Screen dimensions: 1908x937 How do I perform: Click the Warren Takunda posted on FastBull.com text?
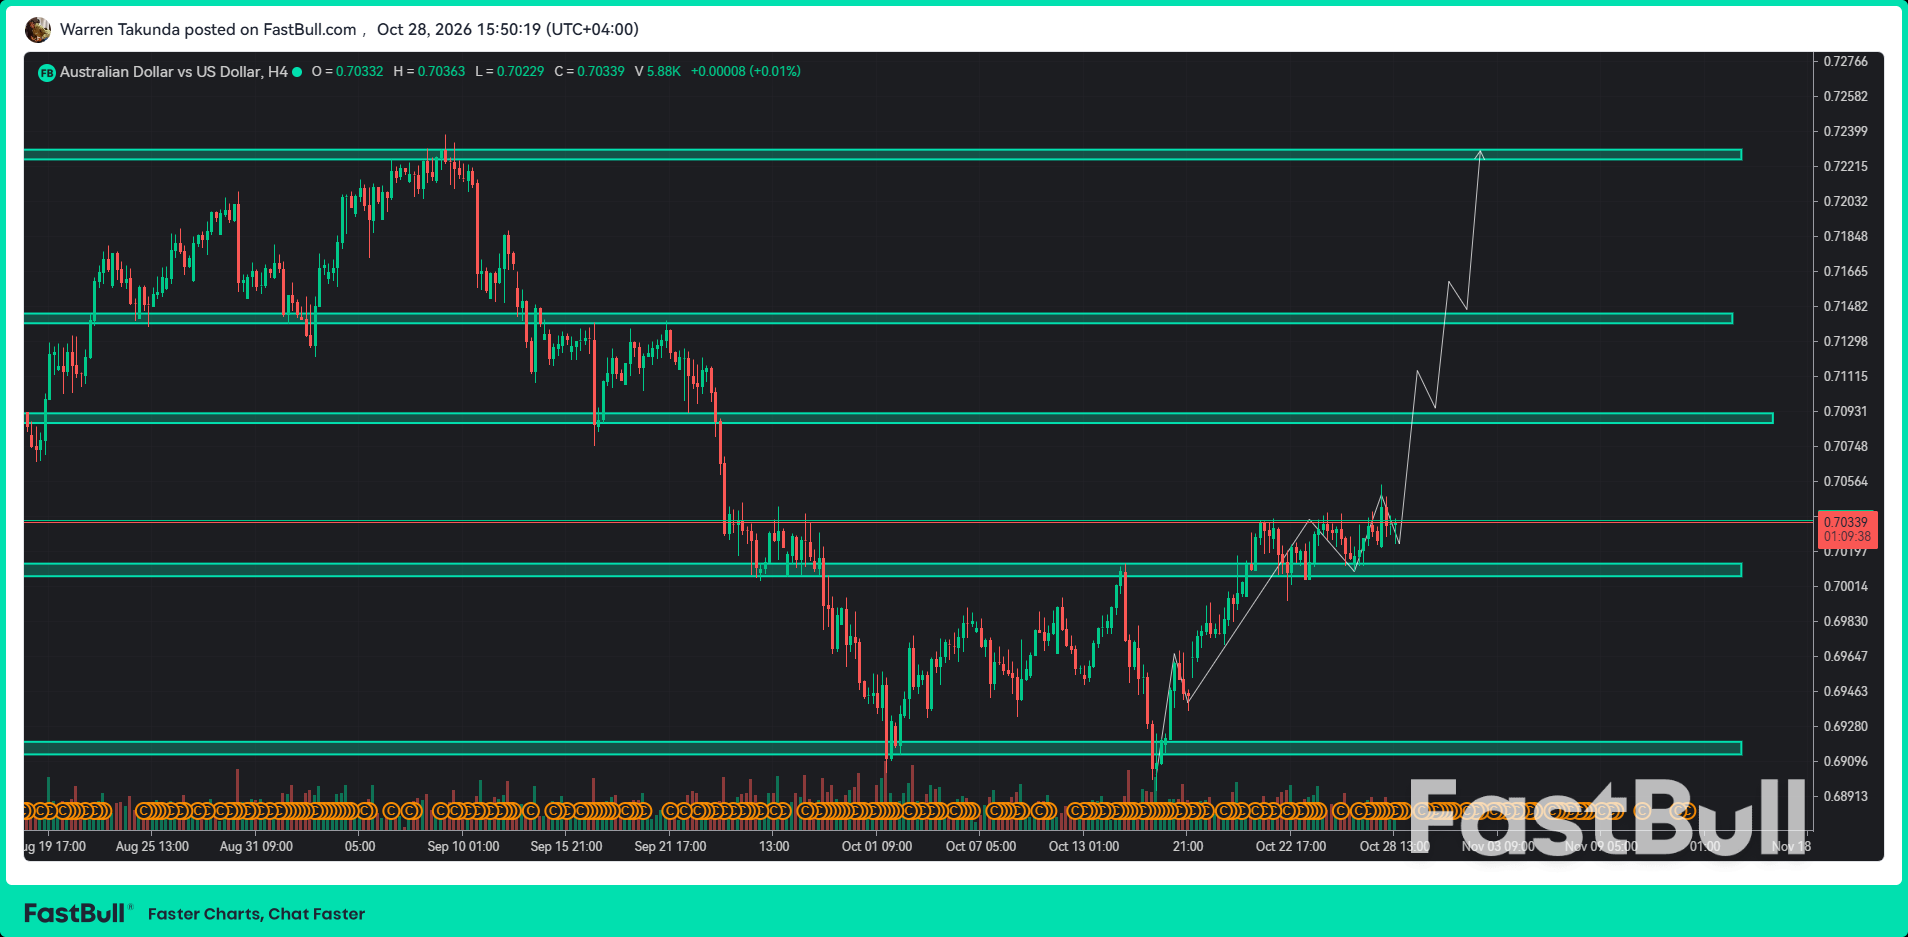click(x=208, y=30)
